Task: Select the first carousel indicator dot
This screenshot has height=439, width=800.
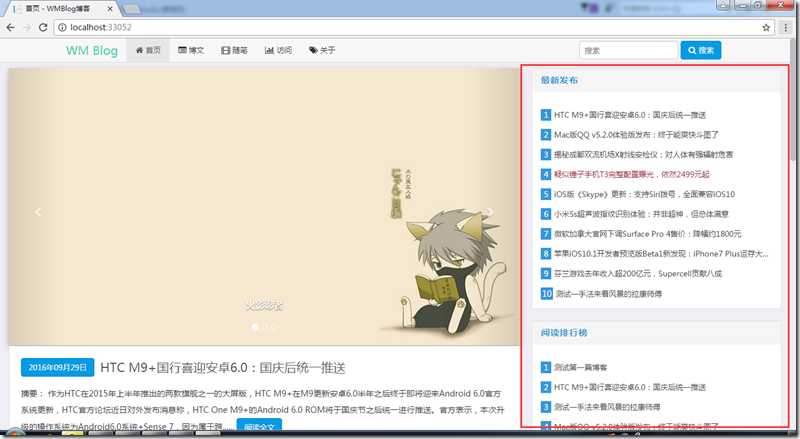Action: (255, 327)
